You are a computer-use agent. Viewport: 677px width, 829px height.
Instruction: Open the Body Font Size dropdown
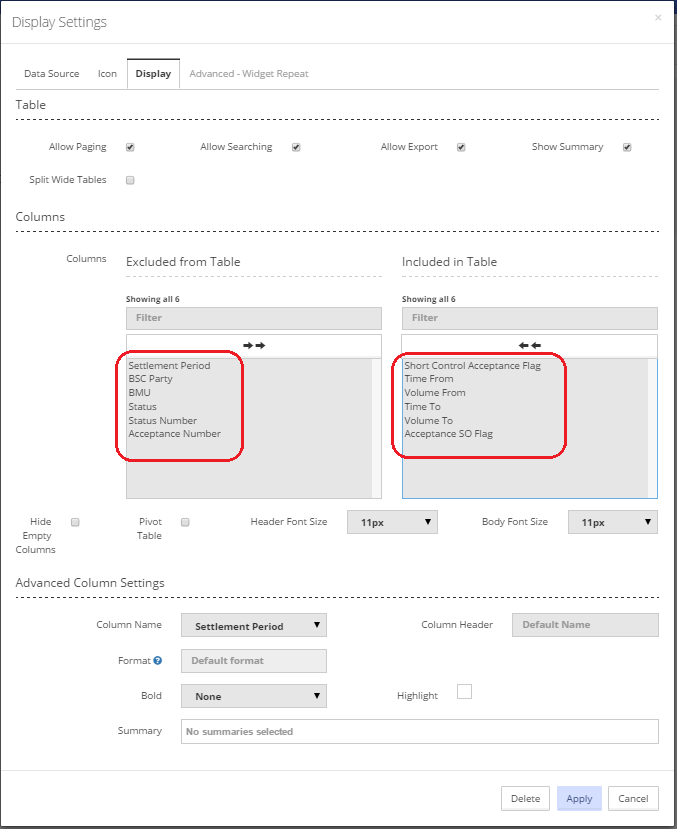[x=612, y=522]
